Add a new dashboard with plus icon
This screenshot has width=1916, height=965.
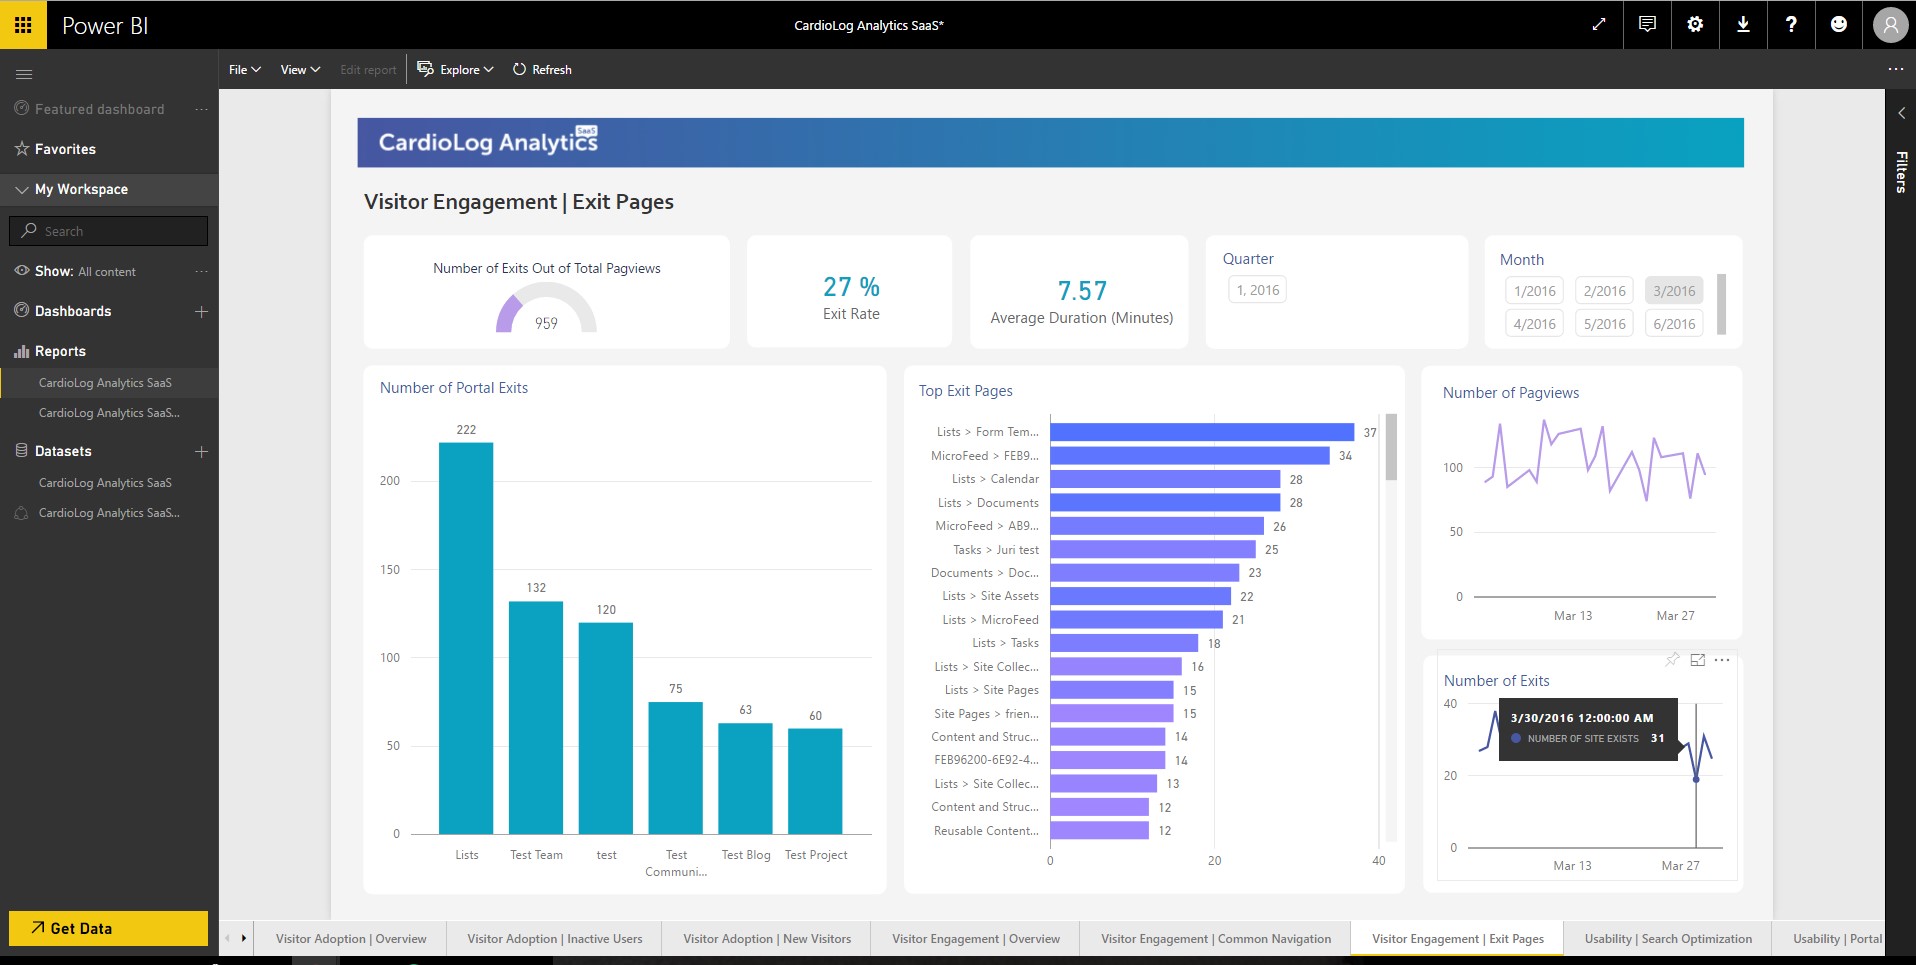pyautogui.click(x=201, y=311)
